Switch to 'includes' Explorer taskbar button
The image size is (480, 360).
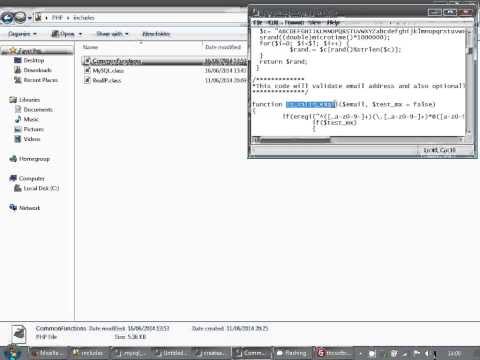click(x=88, y=353)
